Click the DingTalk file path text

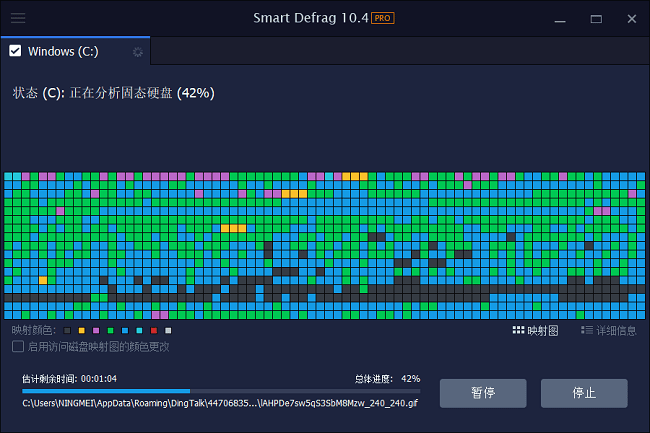(220, 403)
